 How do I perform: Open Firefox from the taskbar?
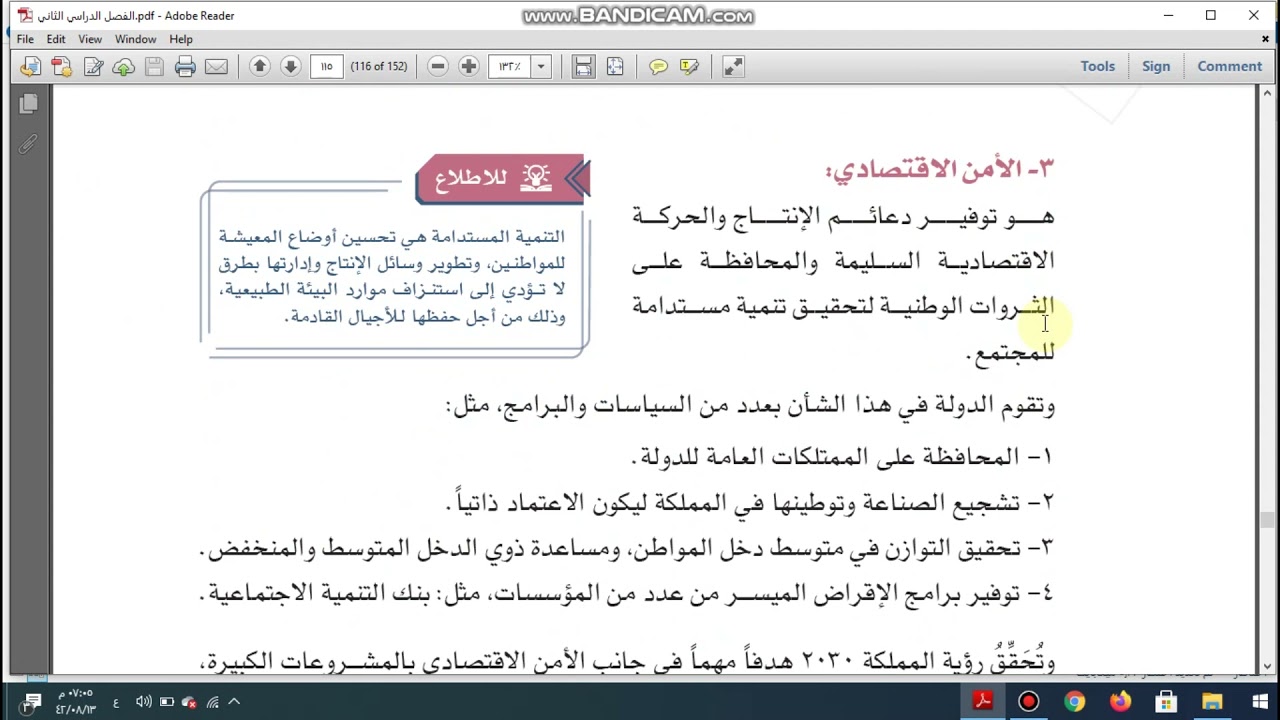(x=1120, y=701)
